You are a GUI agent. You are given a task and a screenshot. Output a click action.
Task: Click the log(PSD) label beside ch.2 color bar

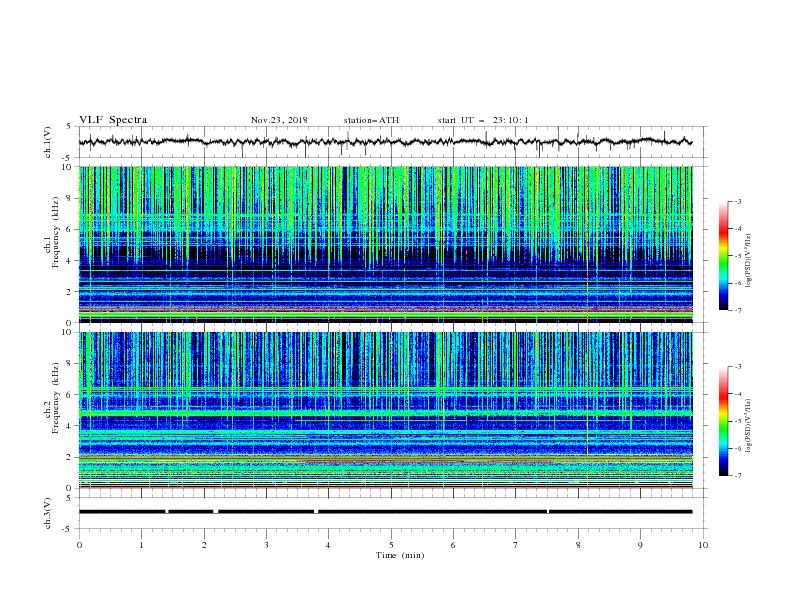(x=748, y=426)
